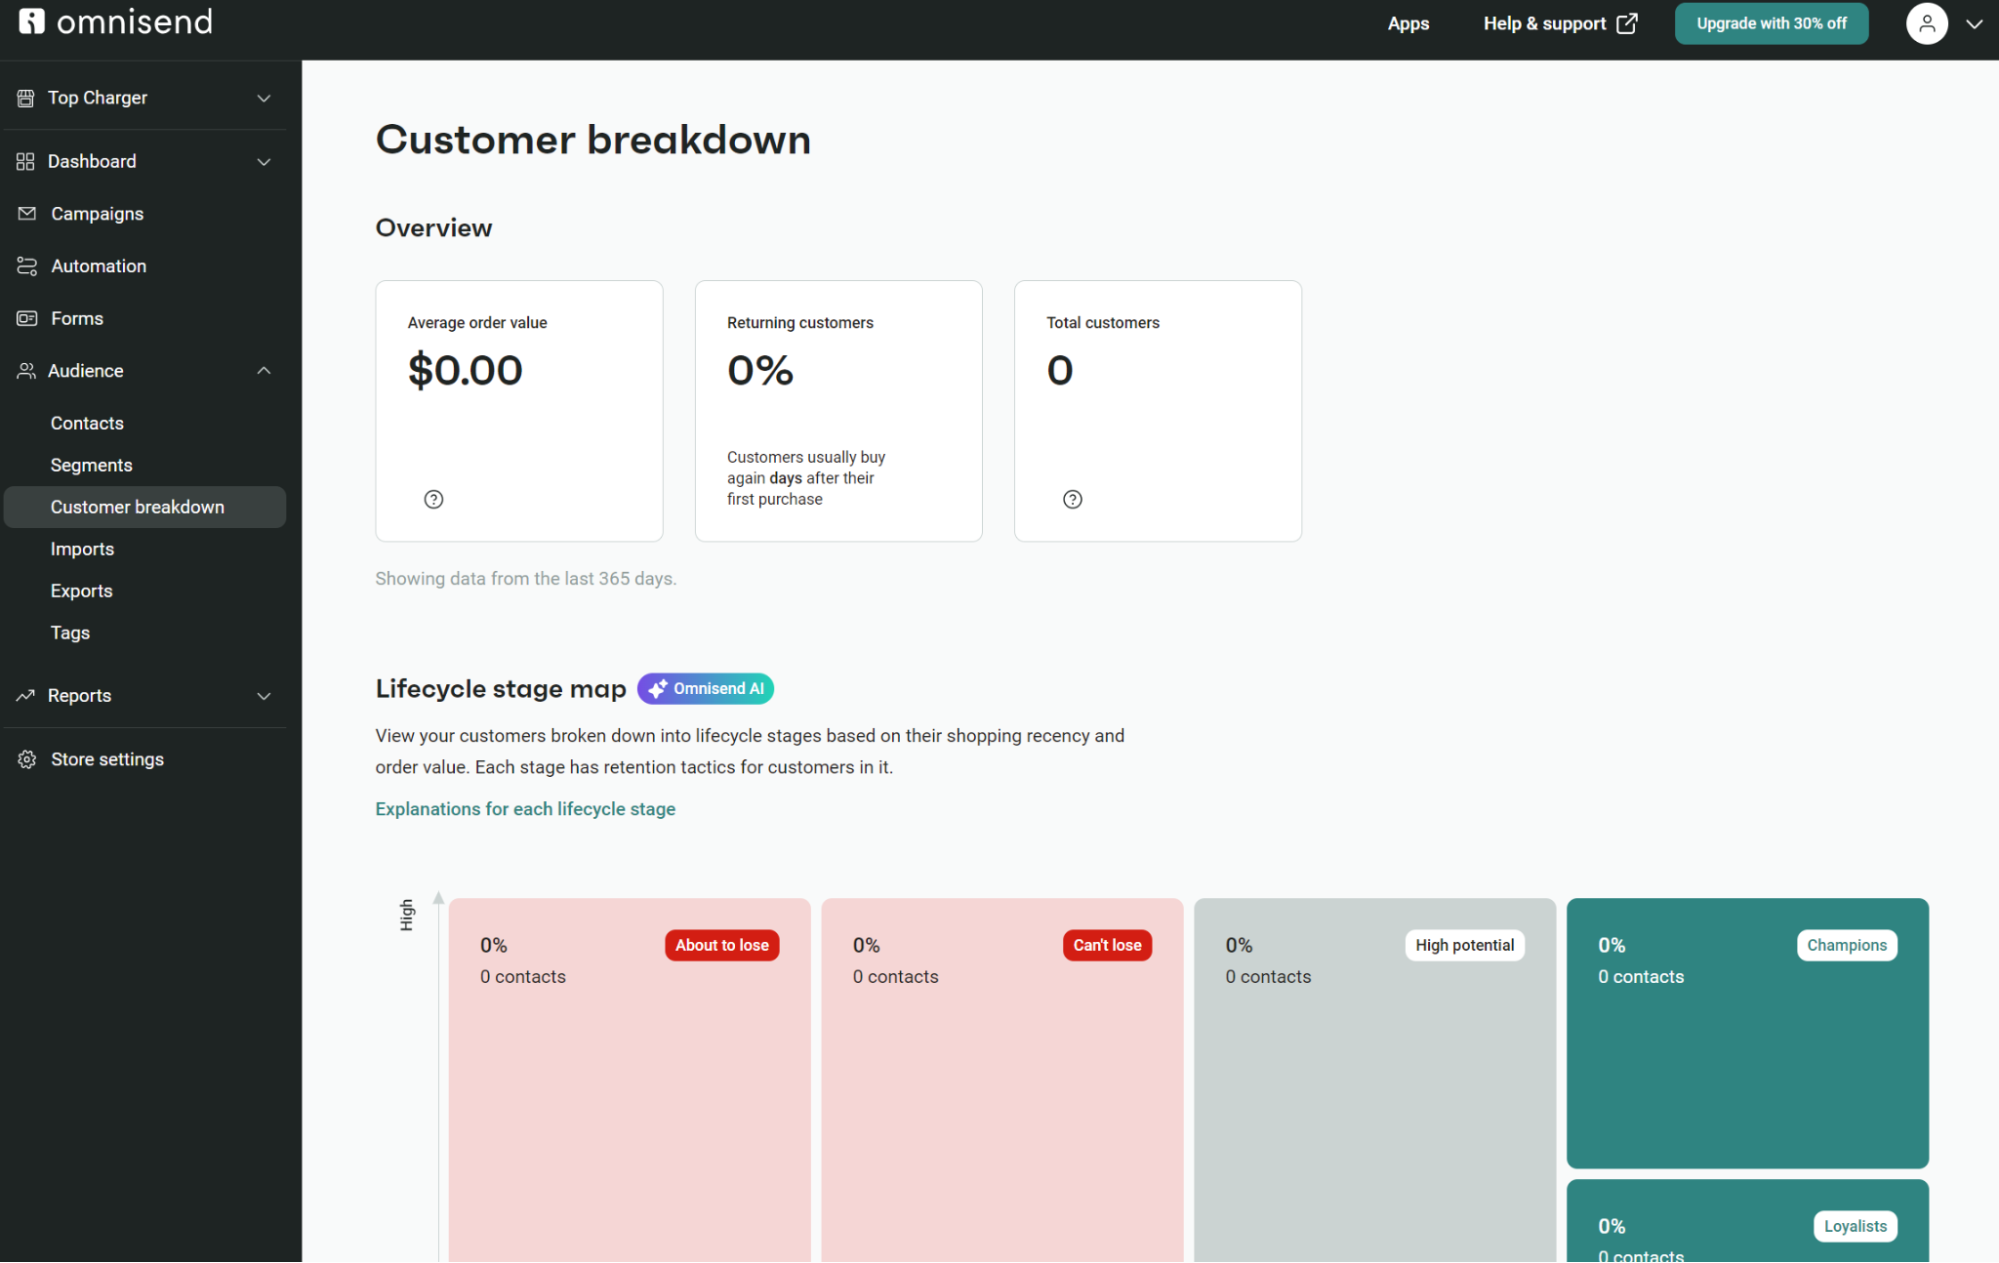Select the Forms icon in the sidebar
The width and height of the screenshot is (1999, 1263).
[26, 318]
